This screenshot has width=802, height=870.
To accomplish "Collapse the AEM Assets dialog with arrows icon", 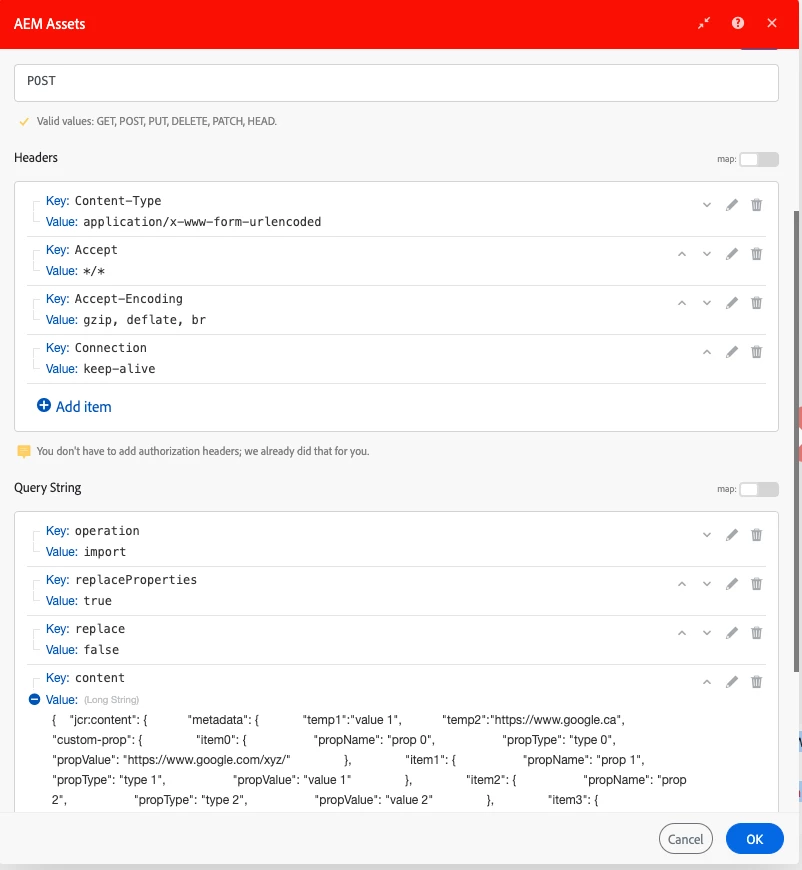I will tap(704, 23).
